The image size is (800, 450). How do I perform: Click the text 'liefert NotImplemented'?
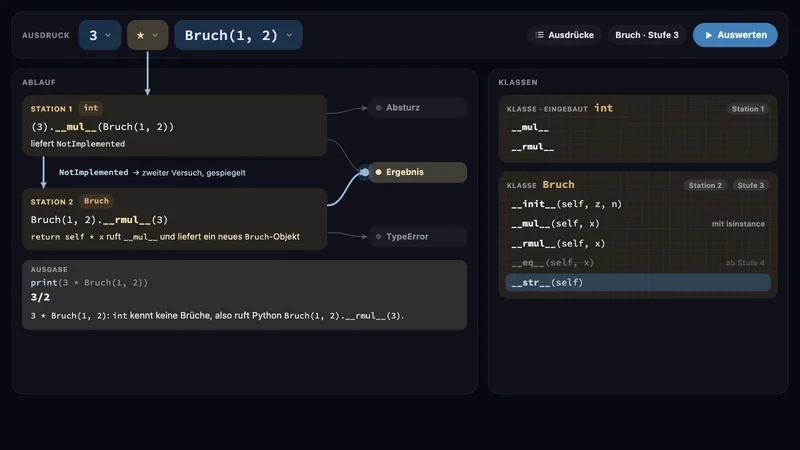tap(78, 144)
